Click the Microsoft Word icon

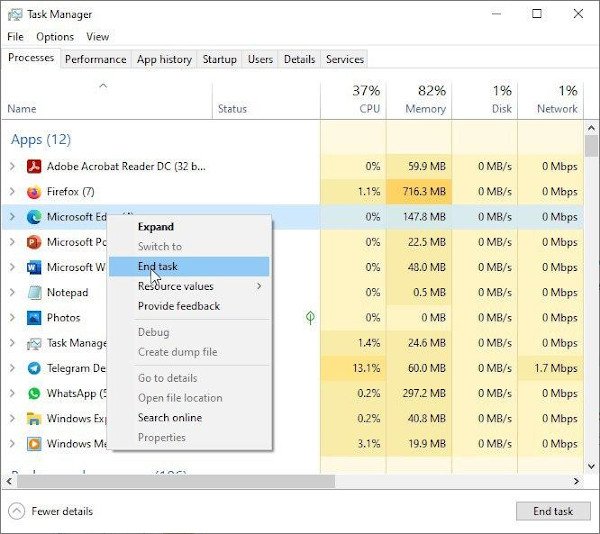[x=34, y=267]
